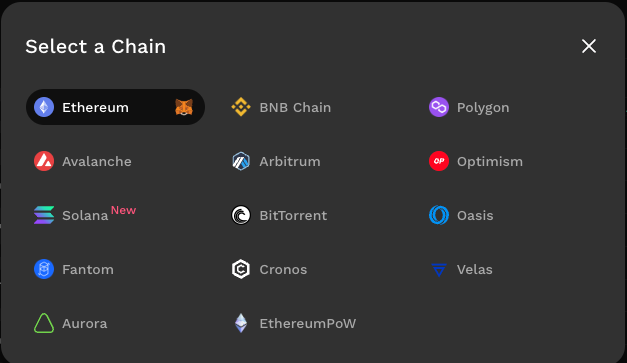Select the Polygon network label
Image resolution: width=627 pixels, height=363 pixels.
(x=483, y=108)
